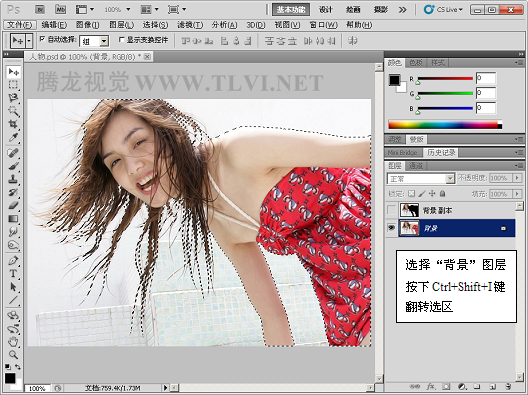Open the Auto-Select group dropdown
The height and width of the screenshot is (395, 528).
coord(104,41)
